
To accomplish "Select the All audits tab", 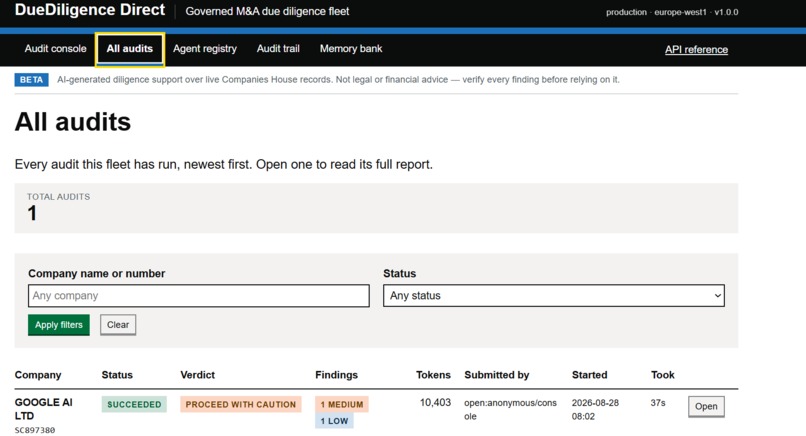I will coord(130,49).
